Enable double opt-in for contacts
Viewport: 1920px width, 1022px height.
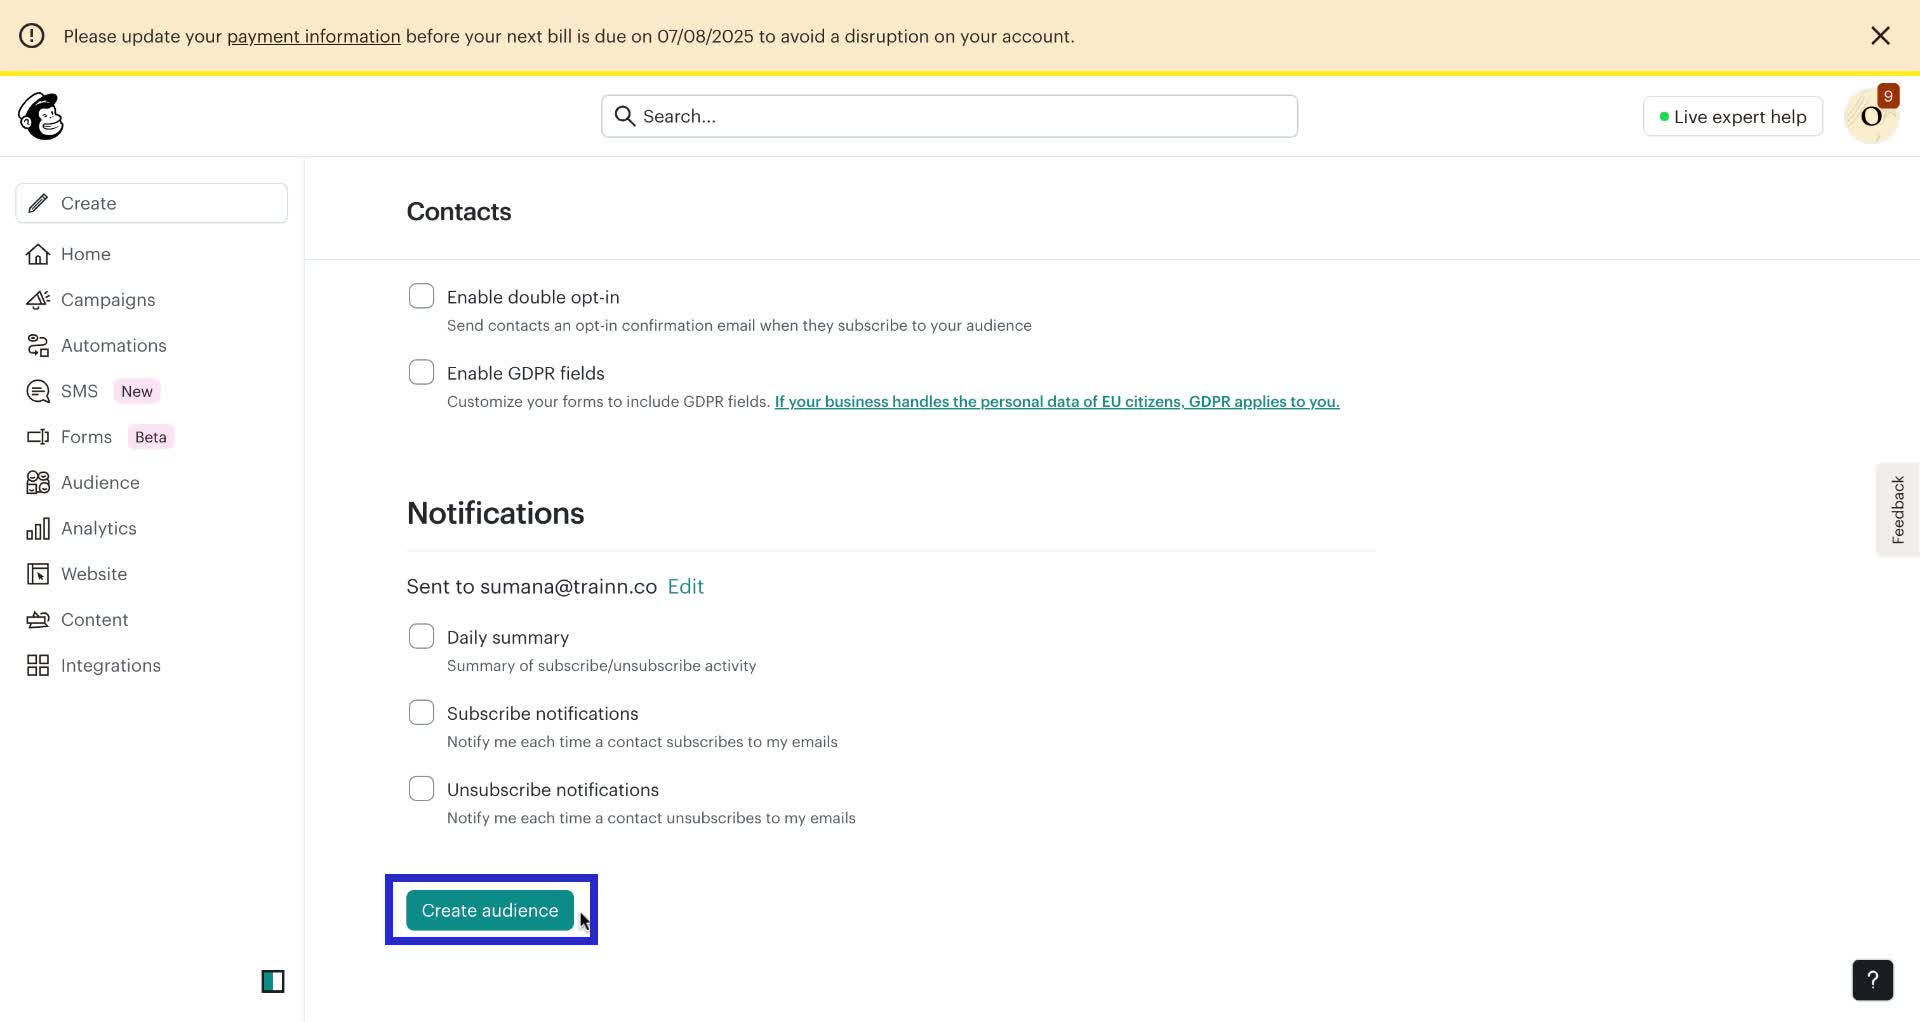[x=421, y=296]
